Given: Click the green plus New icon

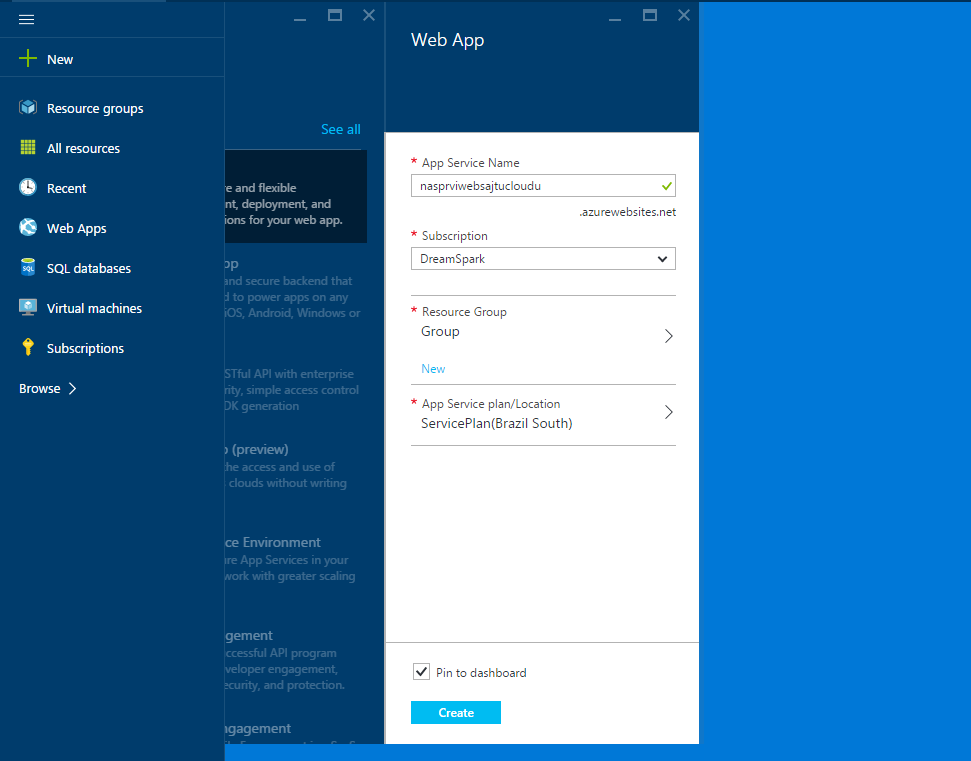Looking at the screenshot, I should coord(27,59).
